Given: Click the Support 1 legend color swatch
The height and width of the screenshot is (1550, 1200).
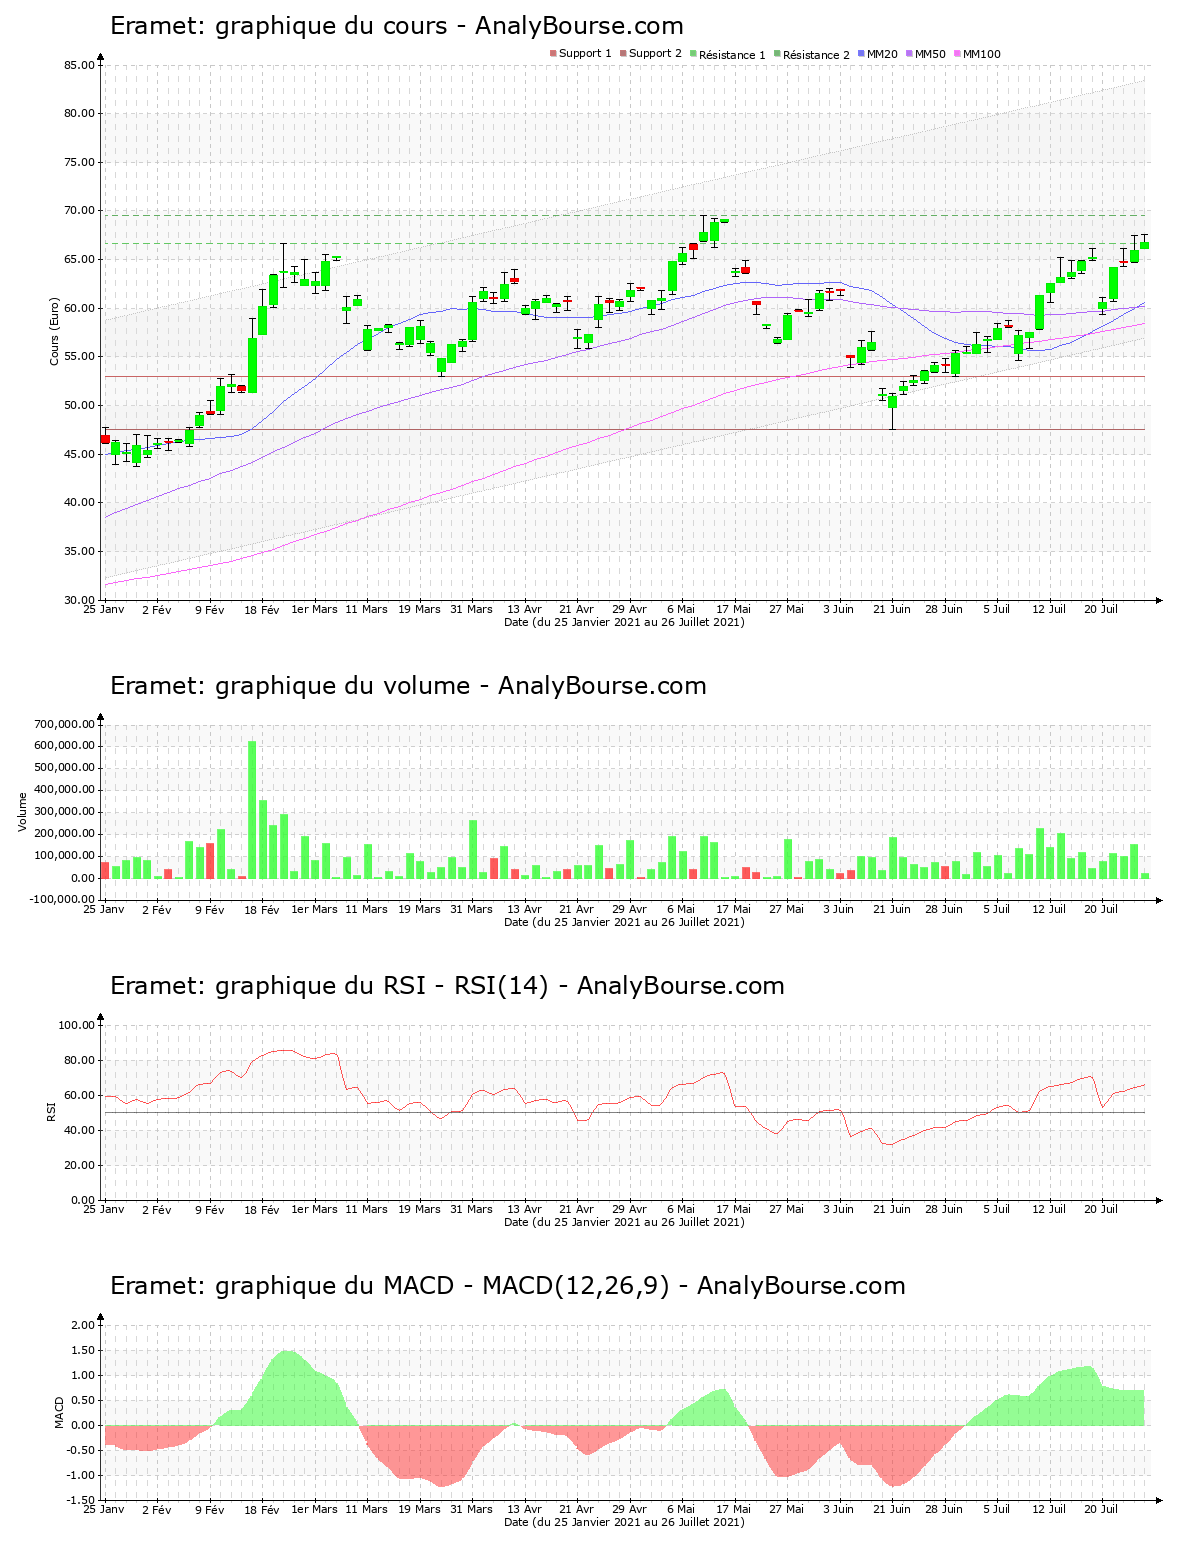Looking at the screenshot, I should tap(553, 54).
